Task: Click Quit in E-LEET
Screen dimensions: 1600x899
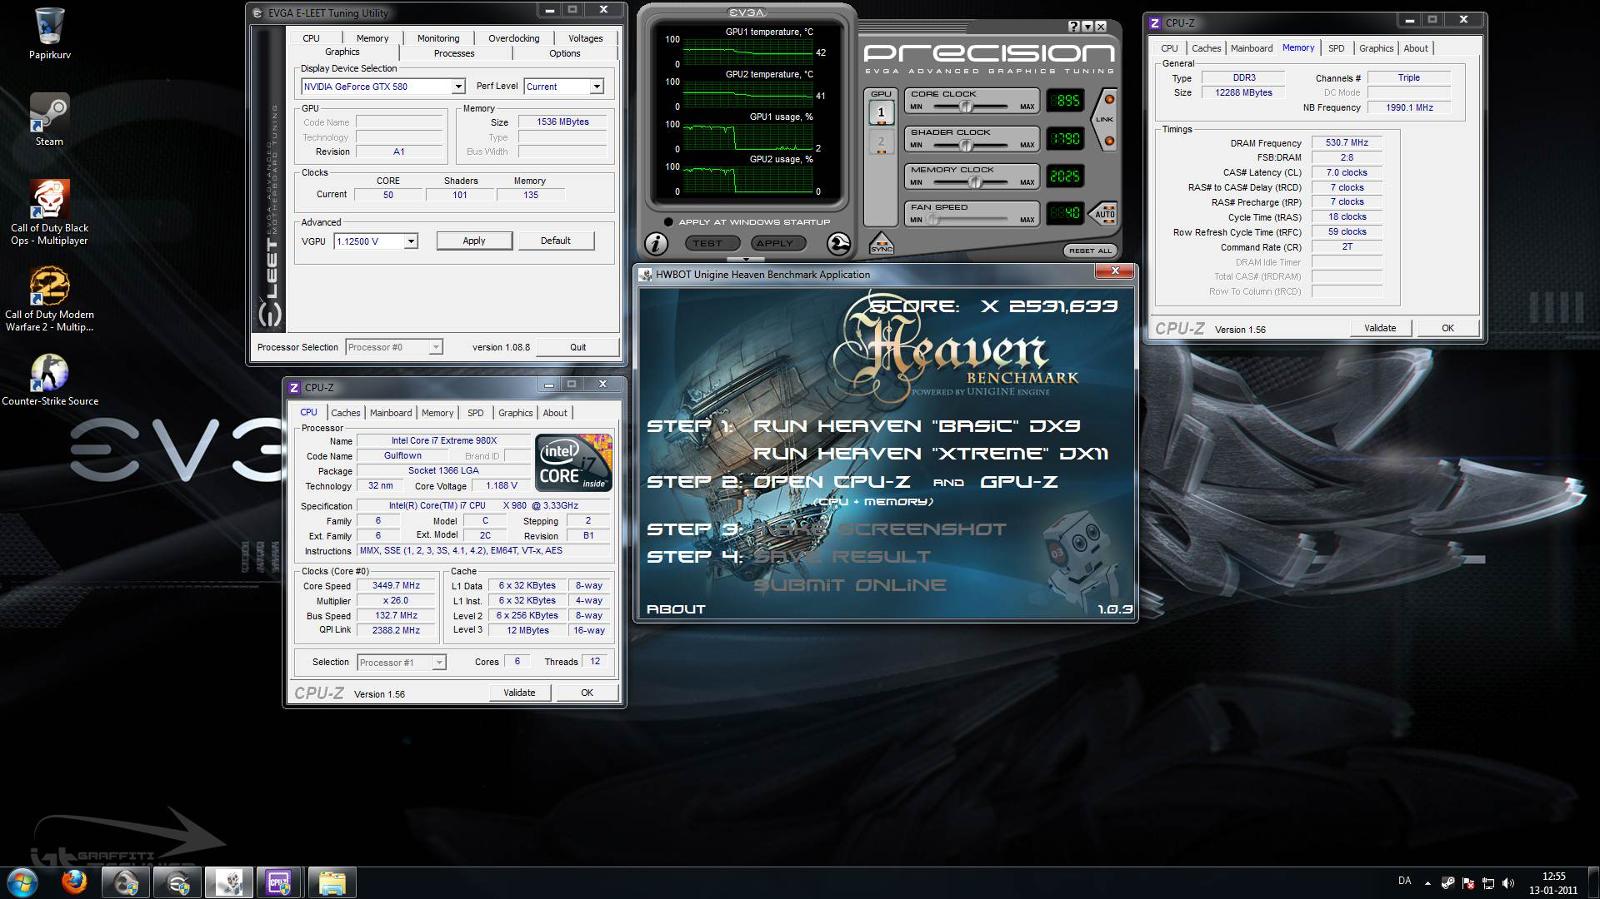Action: 578,347
